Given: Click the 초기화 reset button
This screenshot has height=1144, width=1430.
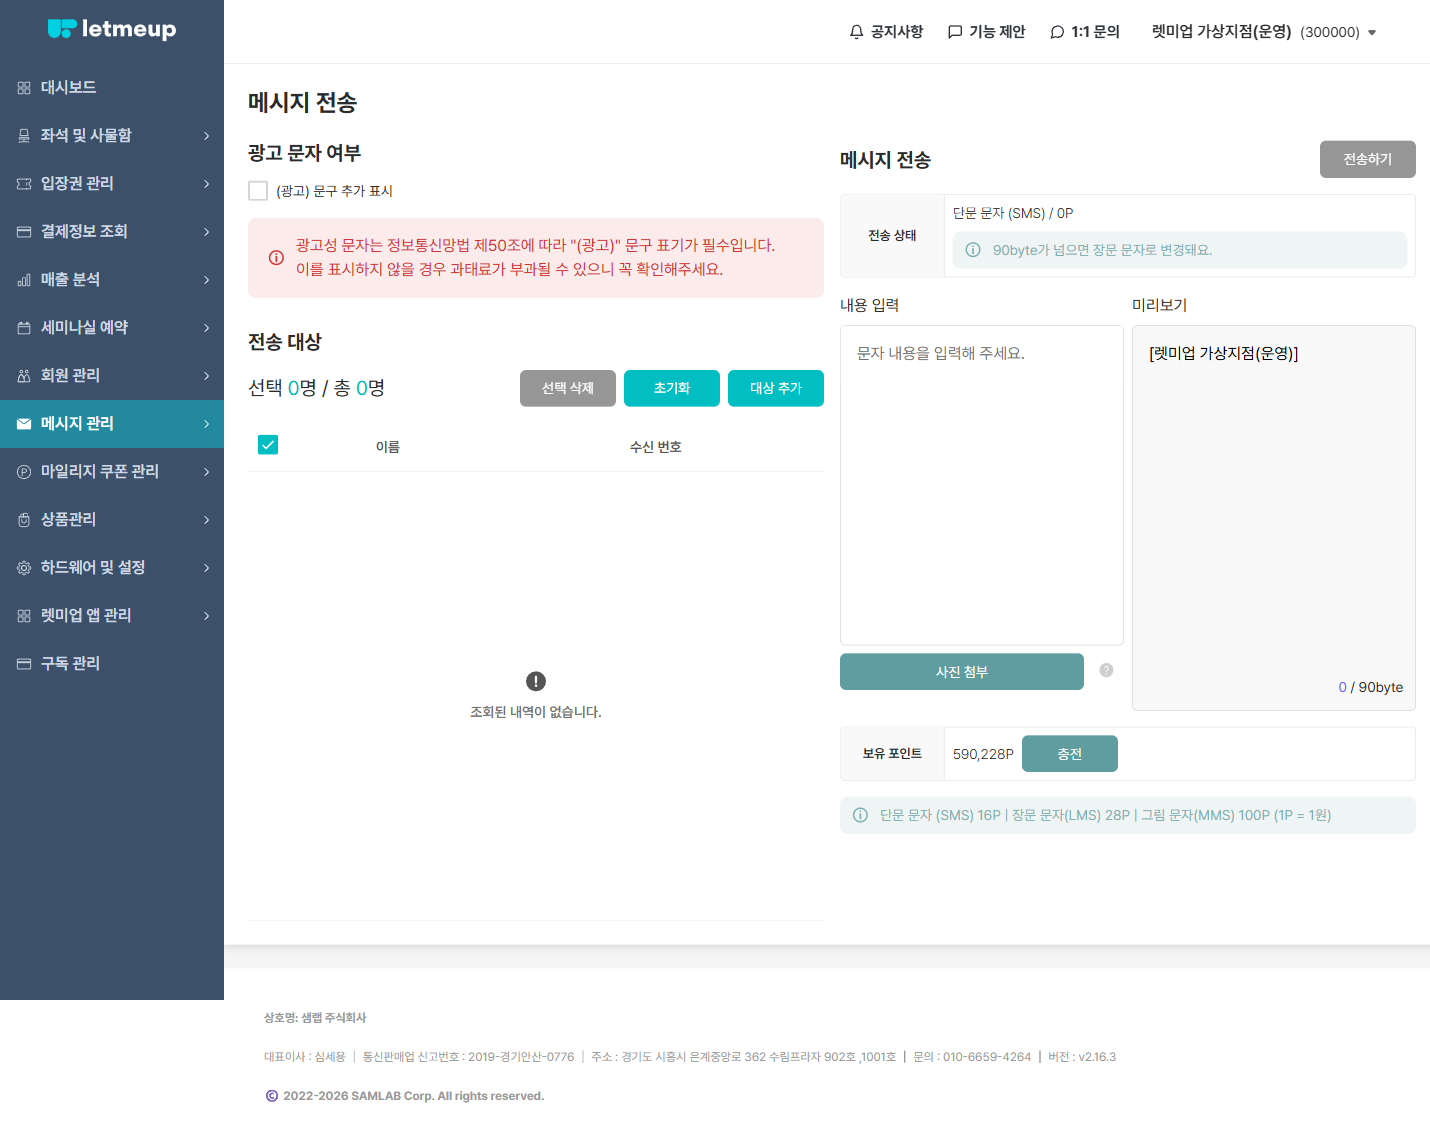Looking at the screenshot, I should click(672, 388).
